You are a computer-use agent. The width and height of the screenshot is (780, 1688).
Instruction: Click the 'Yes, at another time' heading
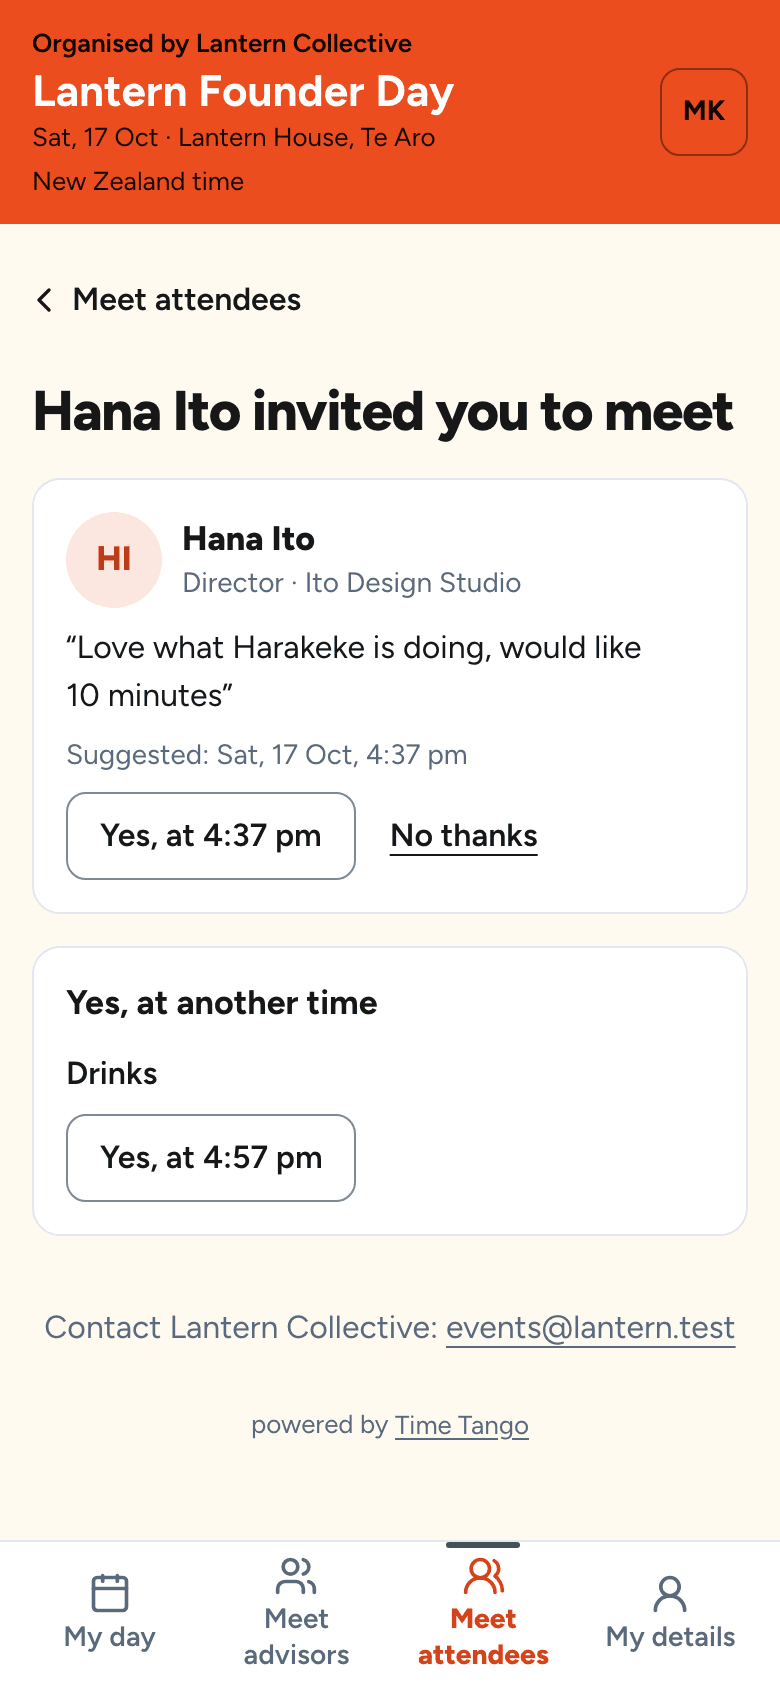(222, 1003)
